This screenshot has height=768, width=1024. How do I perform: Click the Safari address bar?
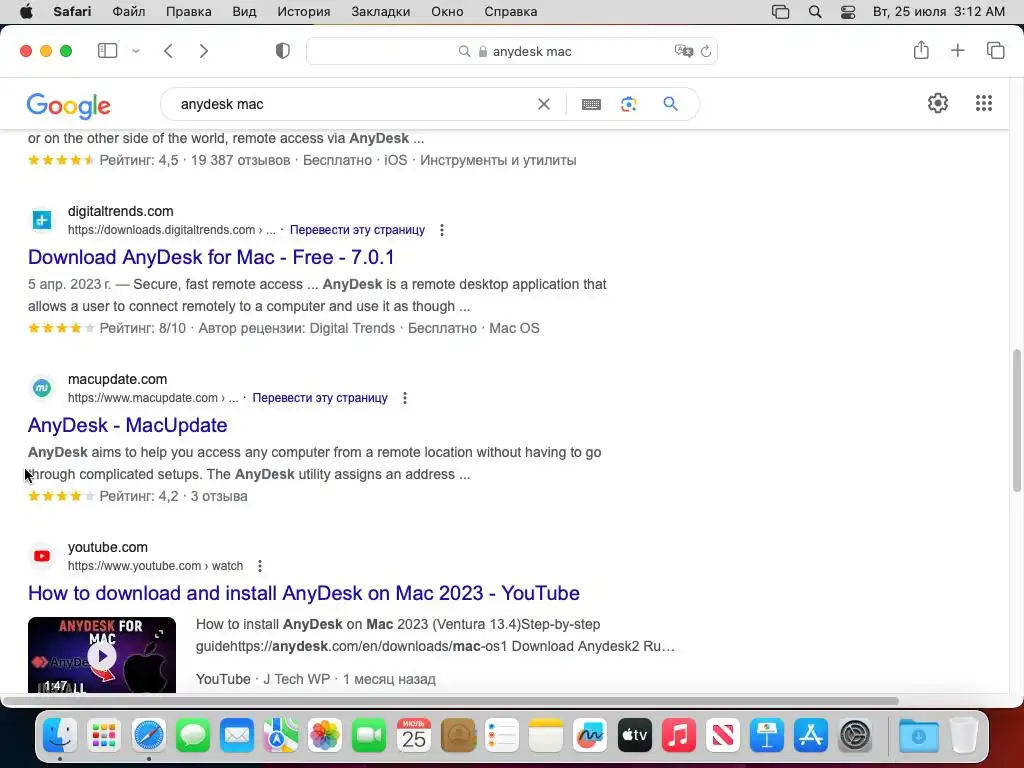(x=512, y=51)
